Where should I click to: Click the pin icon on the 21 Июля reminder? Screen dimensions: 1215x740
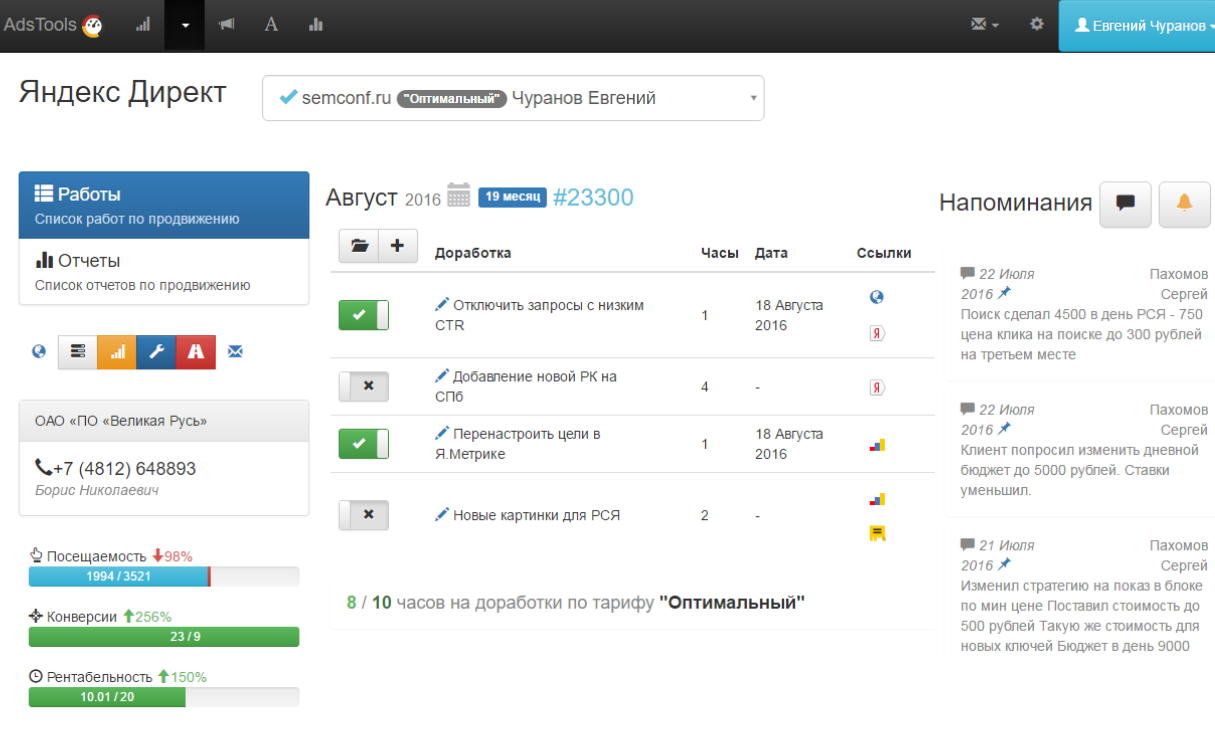[1004, 565]
